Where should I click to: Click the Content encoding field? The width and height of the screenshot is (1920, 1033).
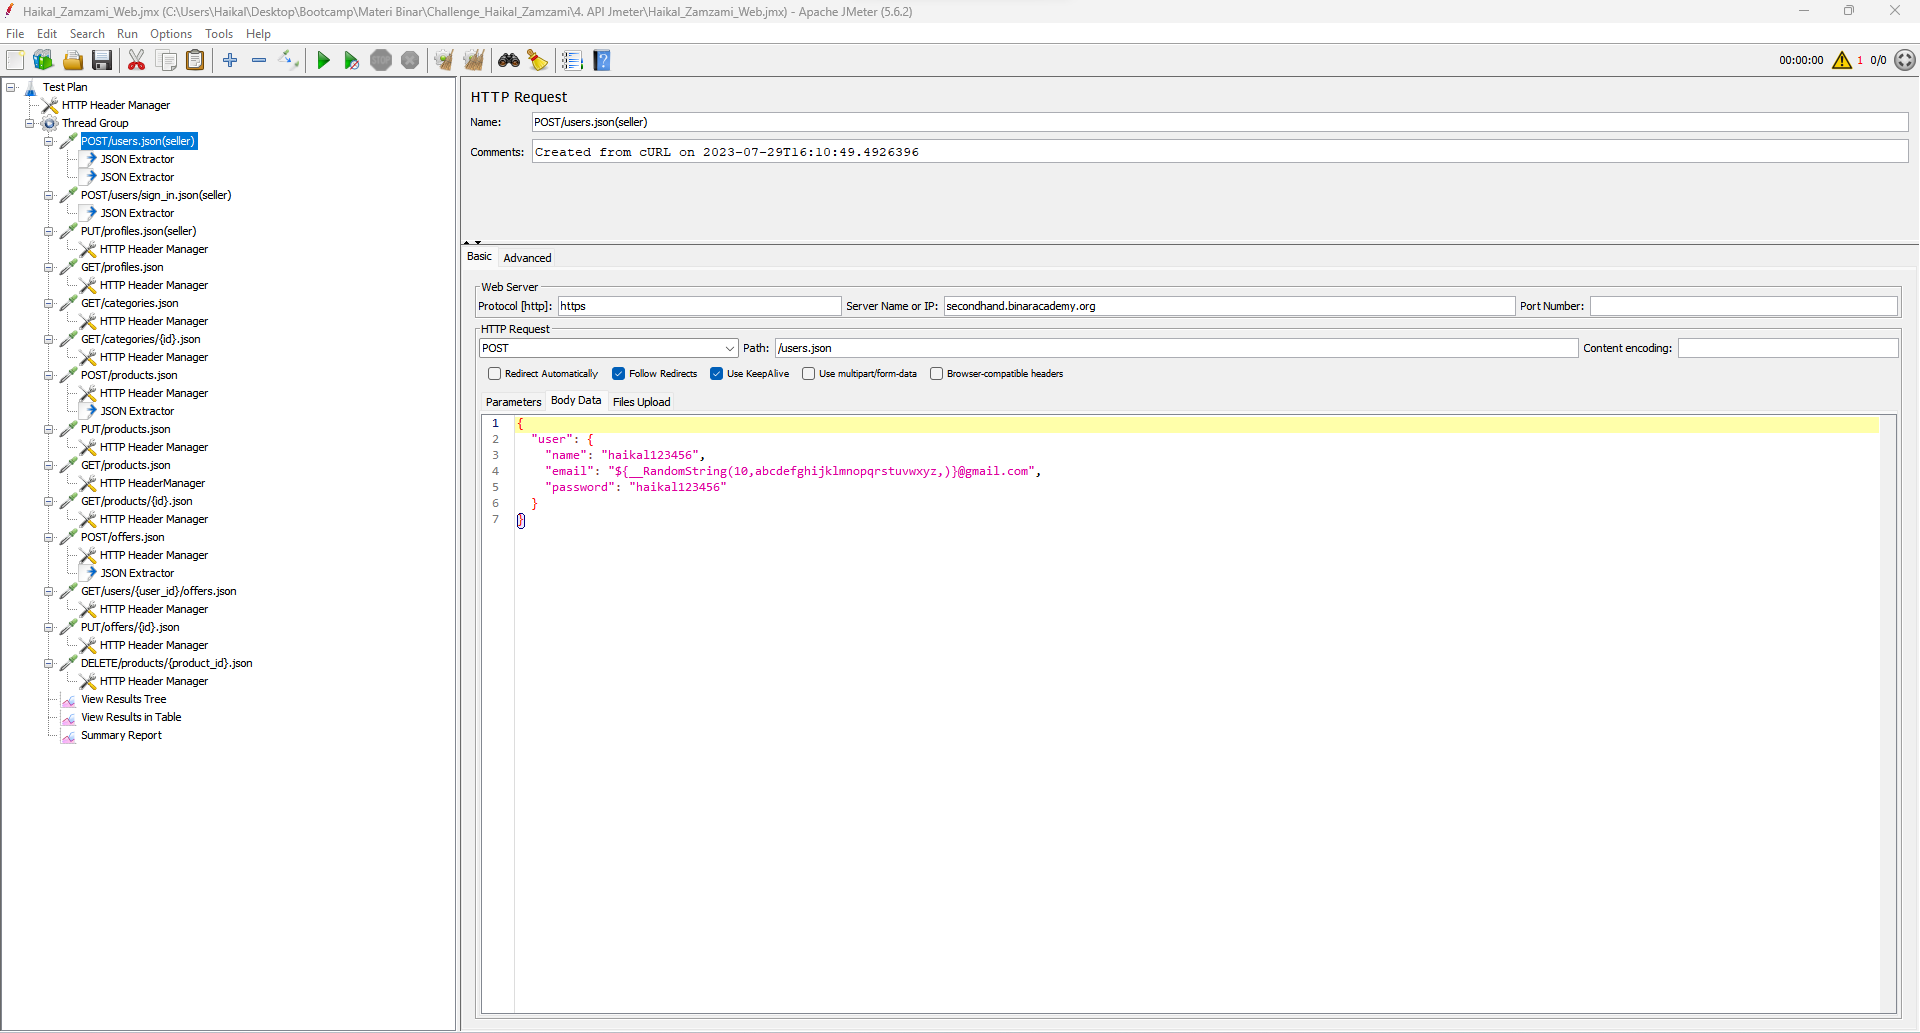(1787, 348)
